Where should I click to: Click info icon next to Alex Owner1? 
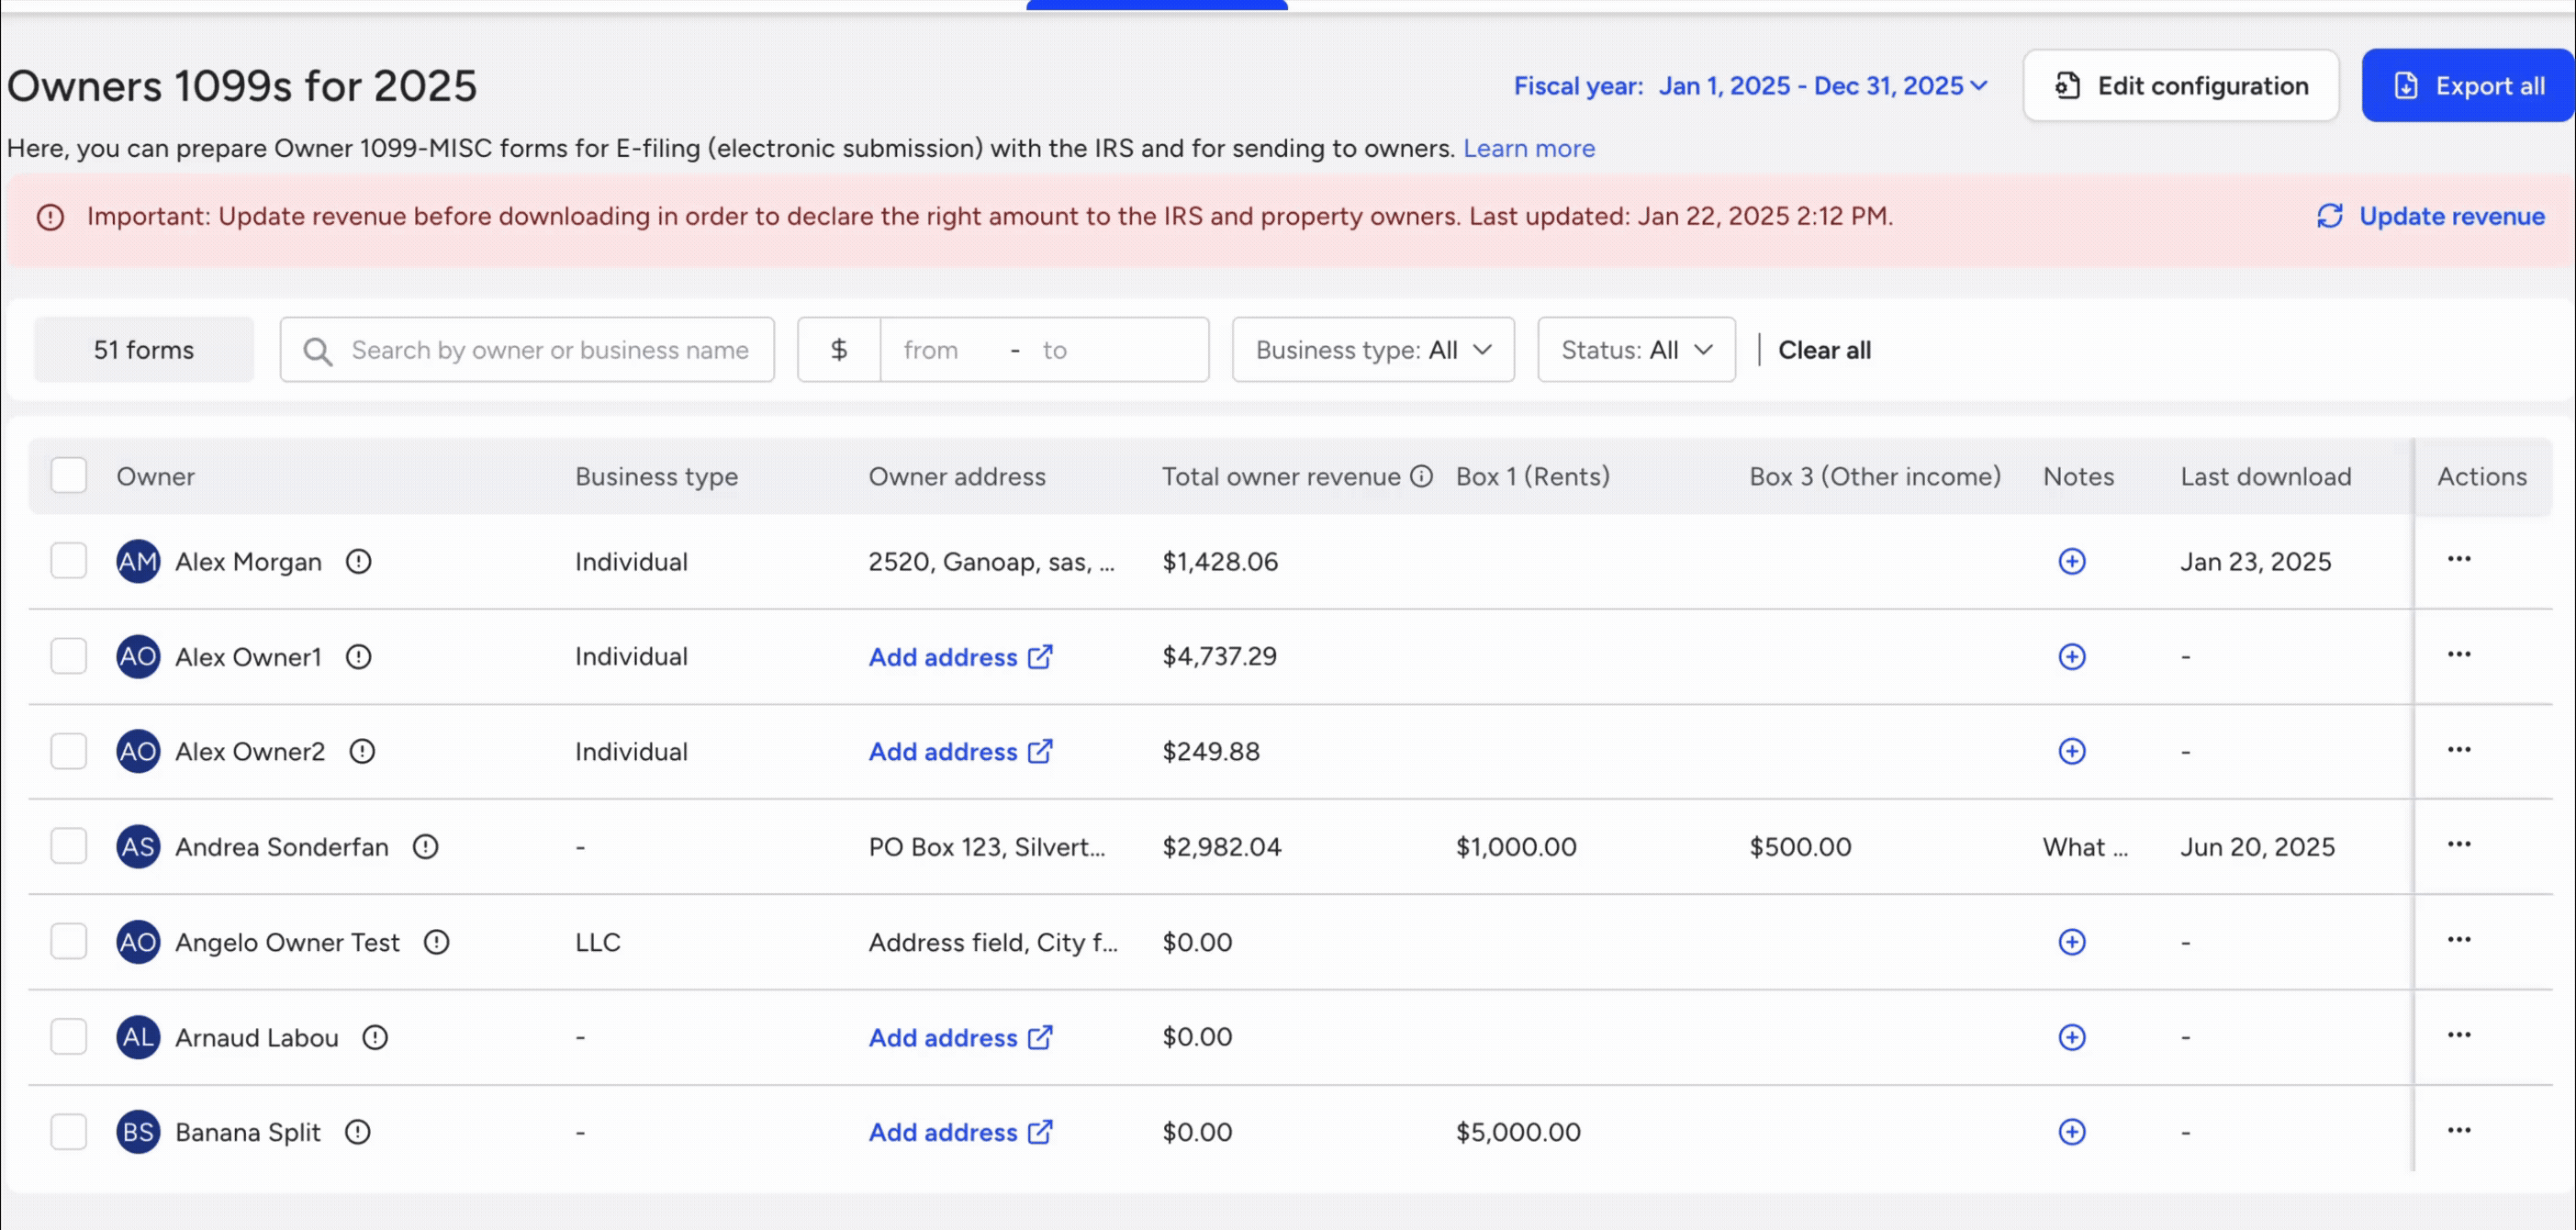[358, 657]
